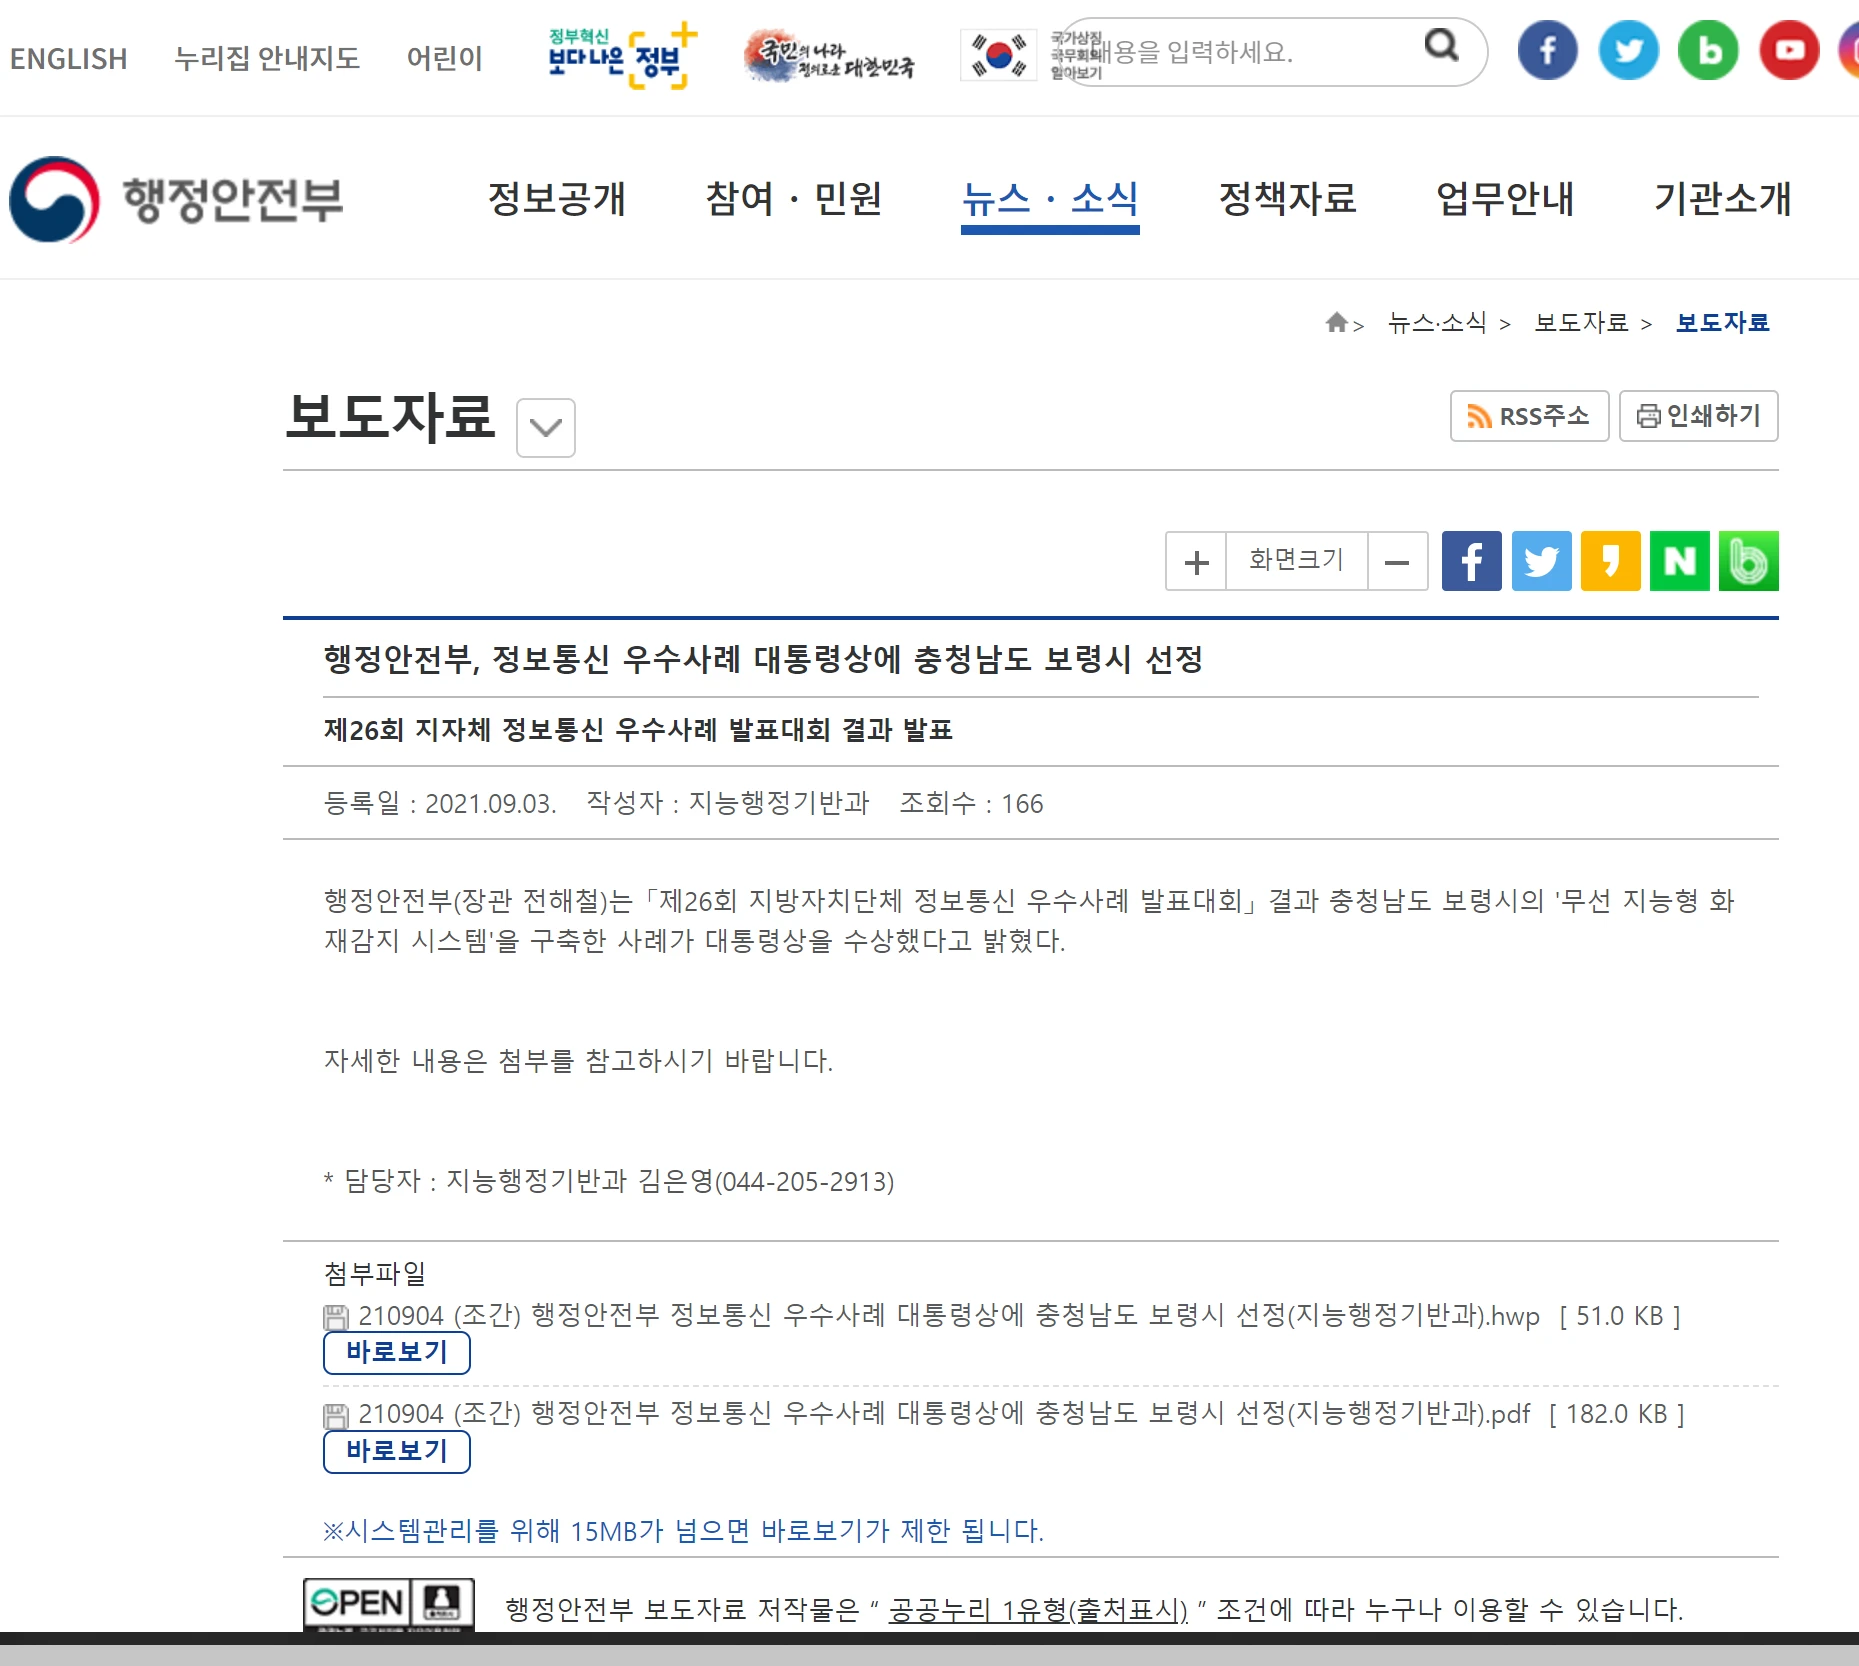Open the header YouTube circle icon
Screen dimensions: 1859x1666
click(x=1789, y=50)
